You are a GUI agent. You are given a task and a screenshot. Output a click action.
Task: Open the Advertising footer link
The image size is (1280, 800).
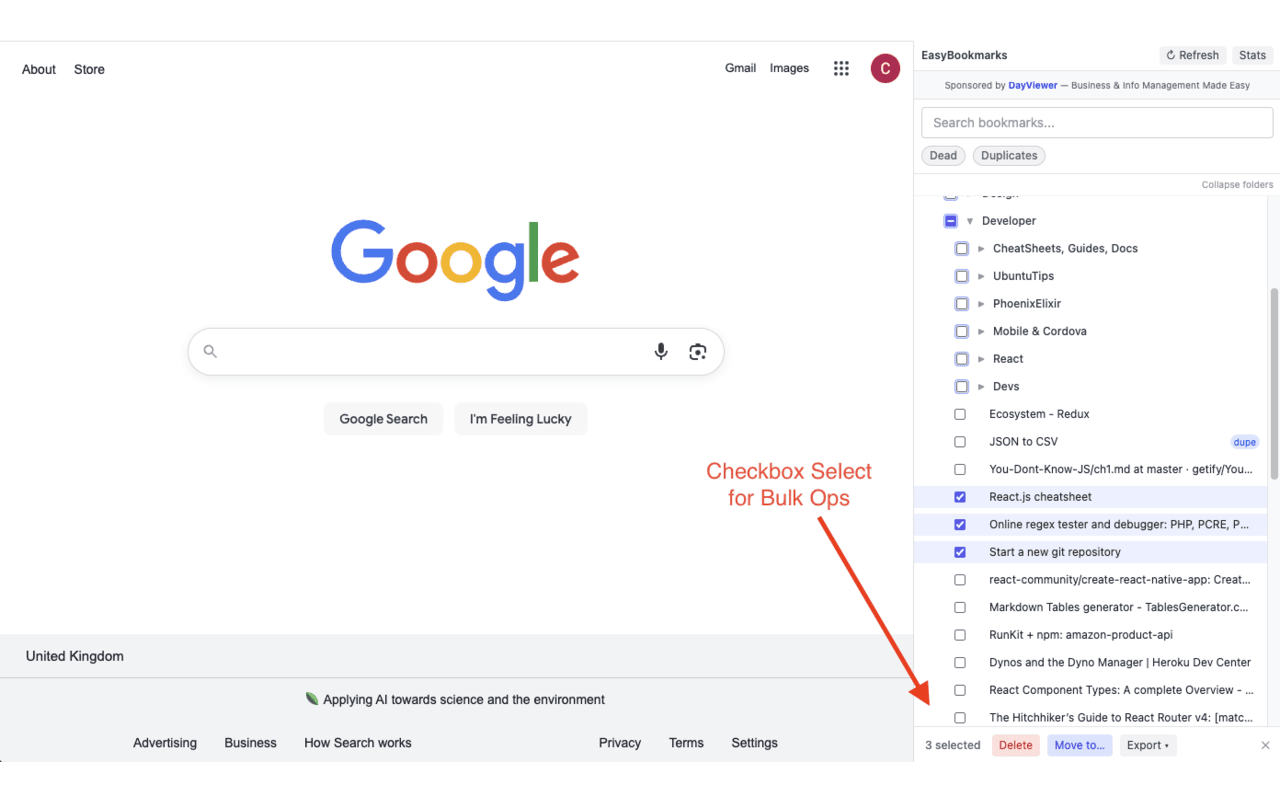point(165,743)
